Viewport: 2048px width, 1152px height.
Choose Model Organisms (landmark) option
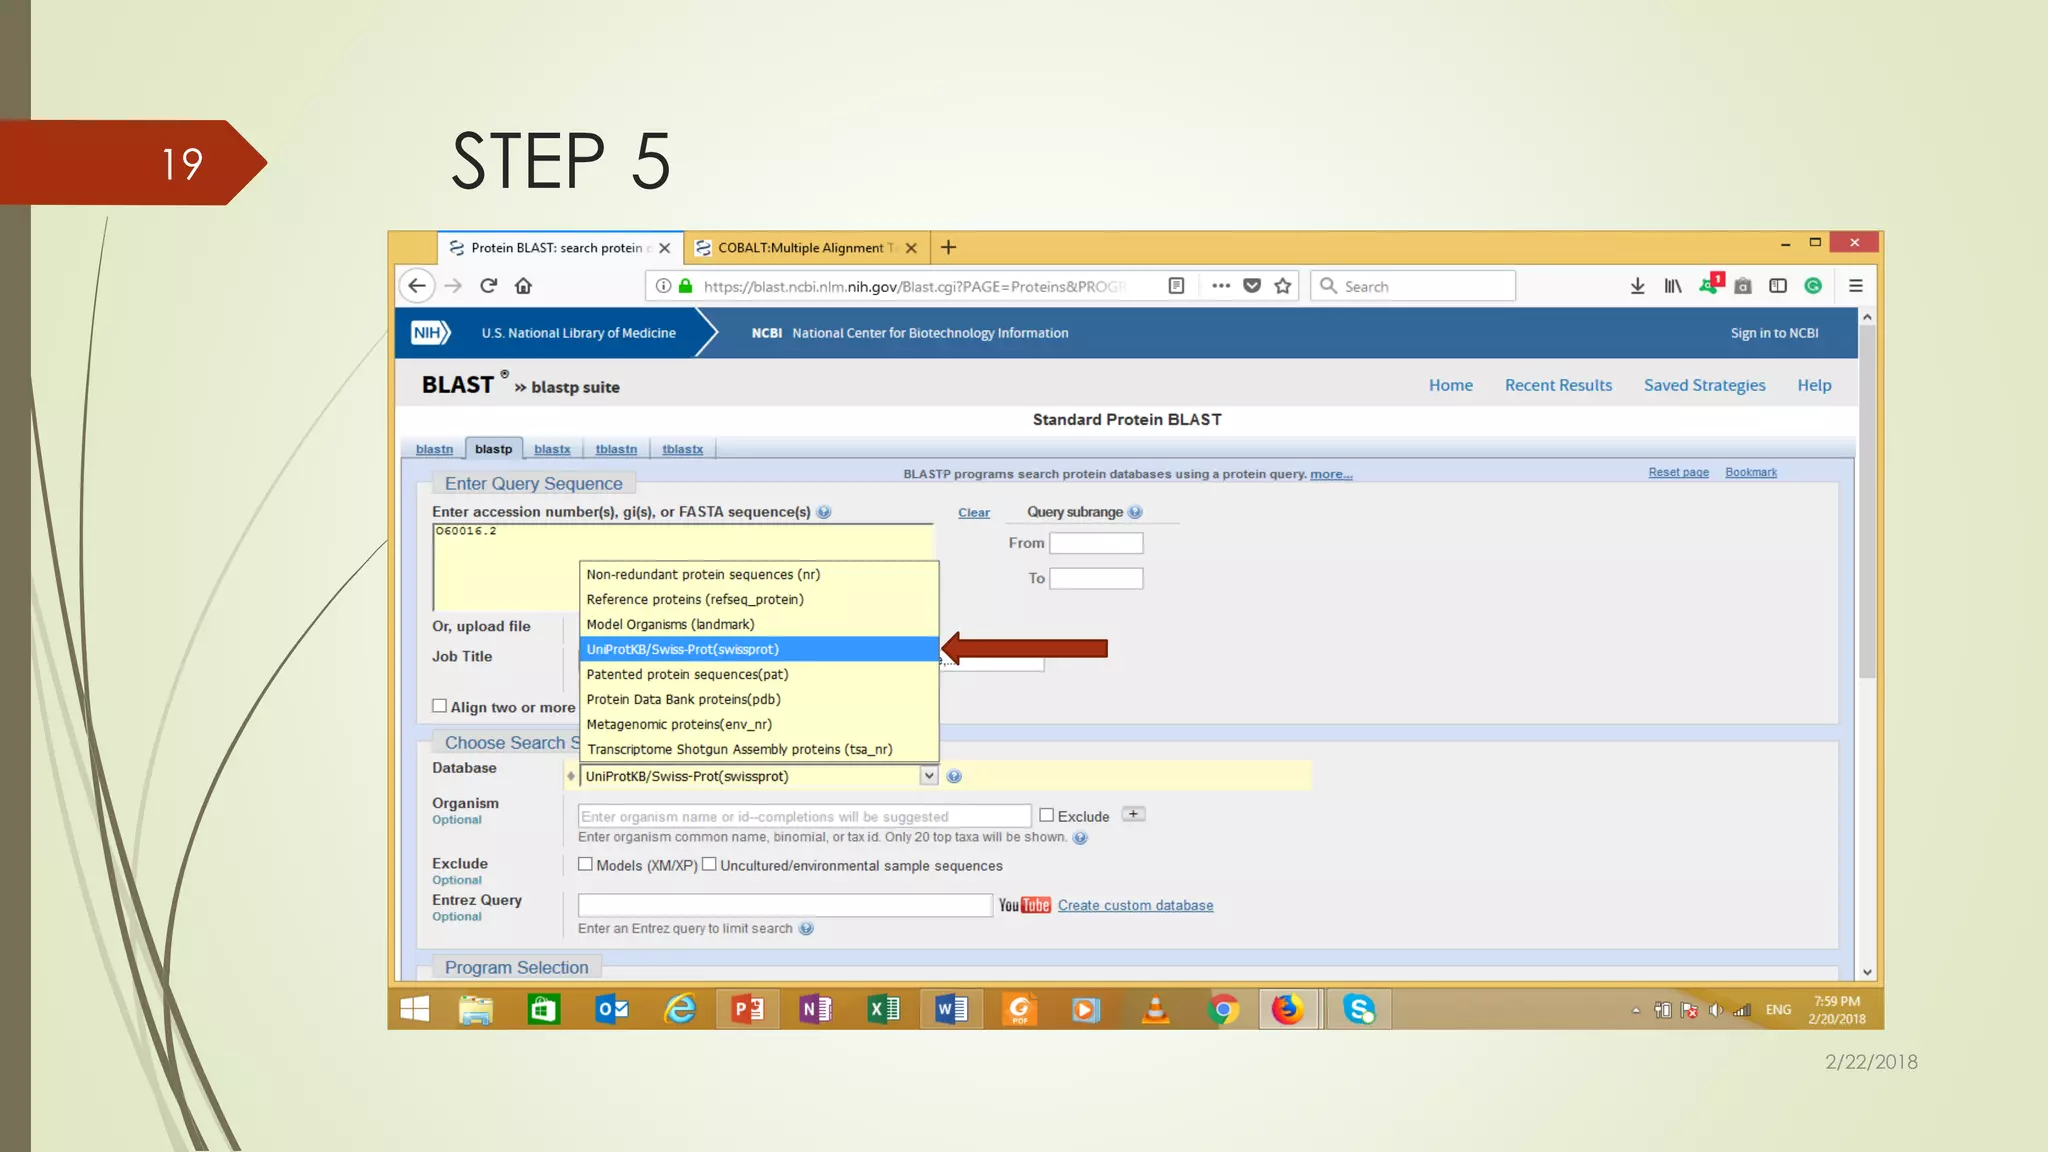tap(759, 624)
